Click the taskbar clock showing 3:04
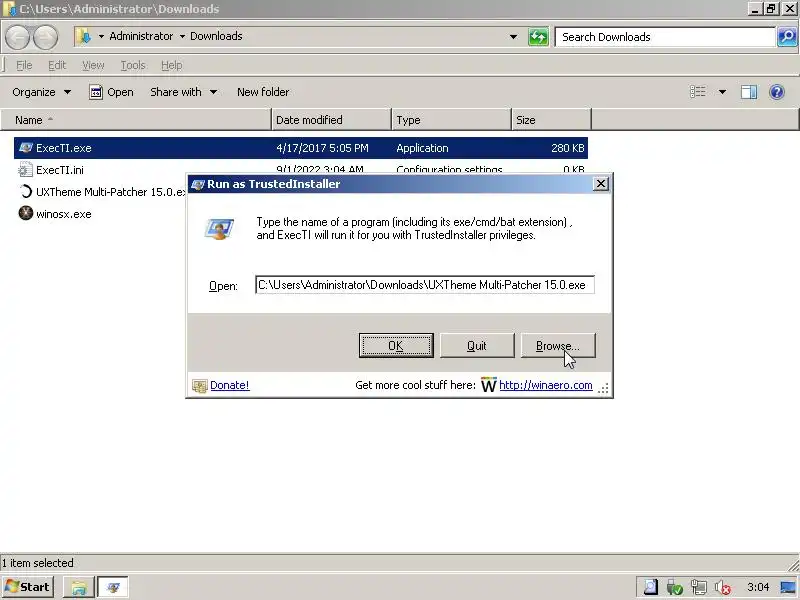Image resolution: width=800 pixels, height=600 pixels. click(758, 587)
